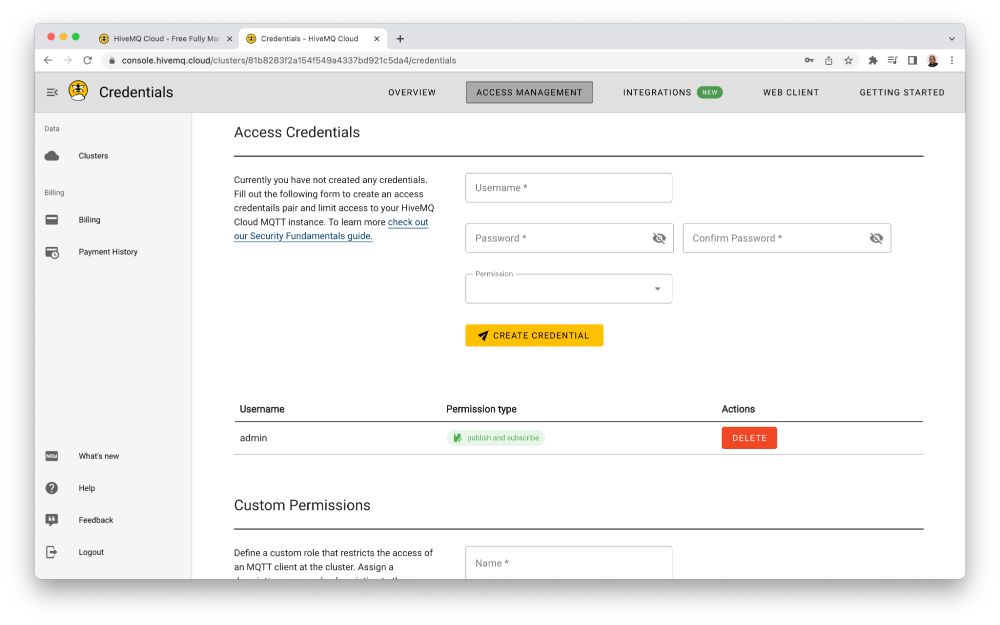Viewport: 1000px width, 625px height.
Task: Click Permission type column header
Action: click(481, 409)
